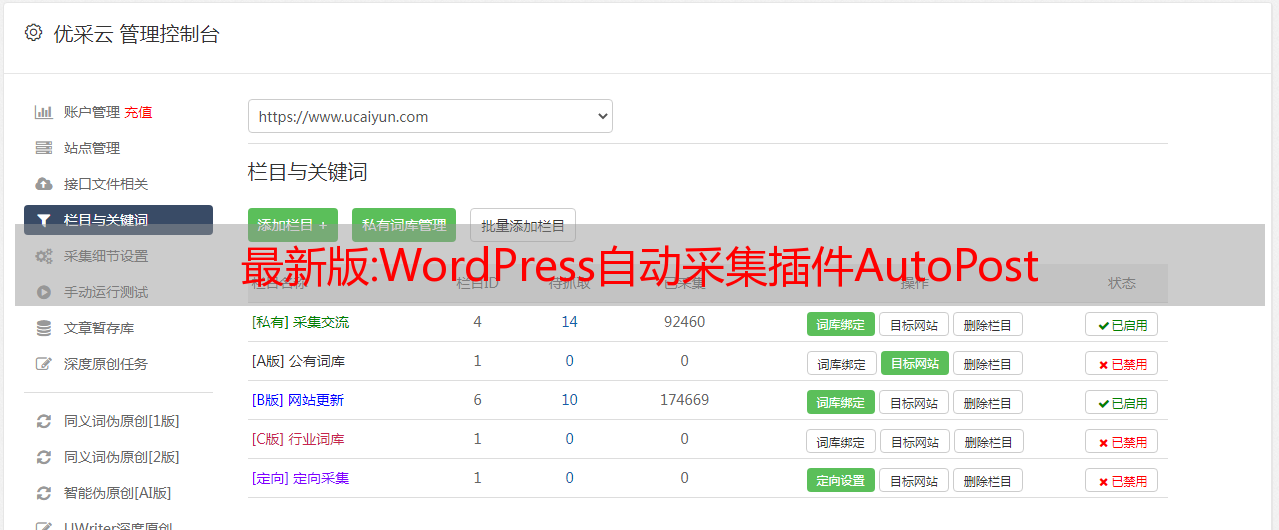The width and height of the screenshot is (1279, 530).
Task: Click the refresh icon beside 同义词伪原创[1版]
Action: pyautogui.click(x=43, y=421)
